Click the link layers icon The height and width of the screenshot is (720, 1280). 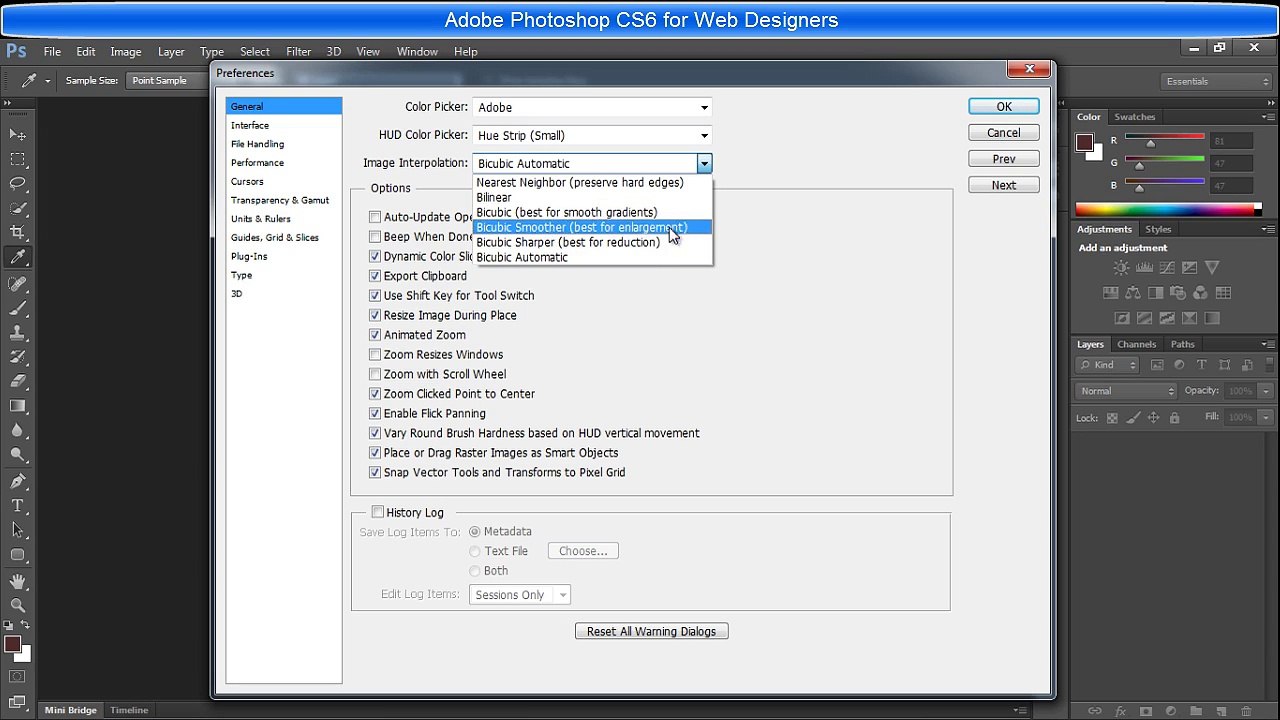click(x=1097, y=711)
